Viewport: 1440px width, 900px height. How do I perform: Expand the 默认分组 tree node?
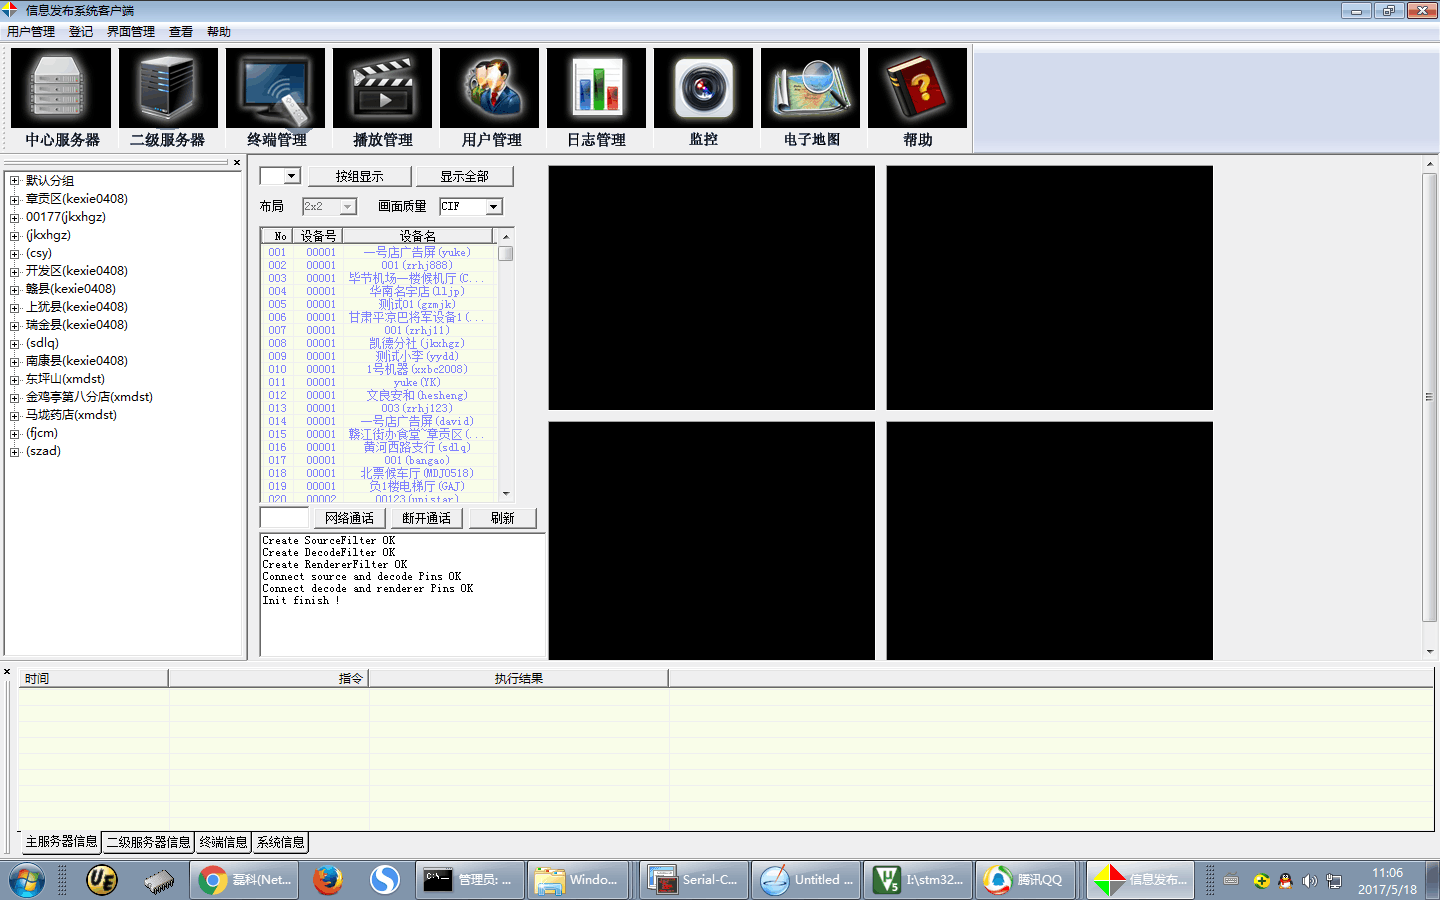[14, 181]
